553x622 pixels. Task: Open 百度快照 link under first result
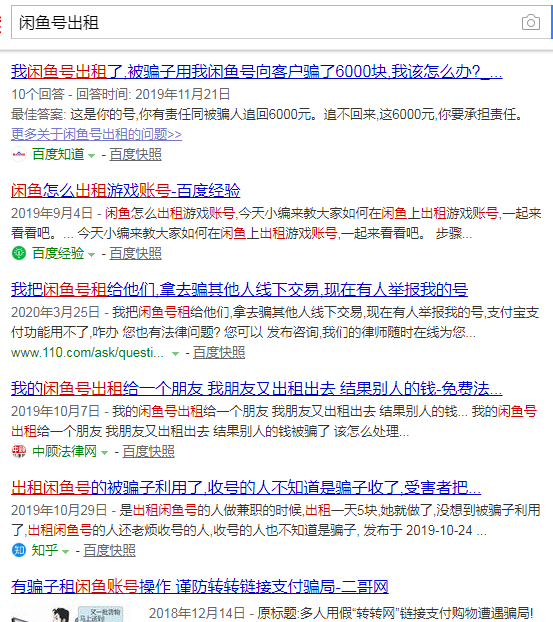(135, 154)
